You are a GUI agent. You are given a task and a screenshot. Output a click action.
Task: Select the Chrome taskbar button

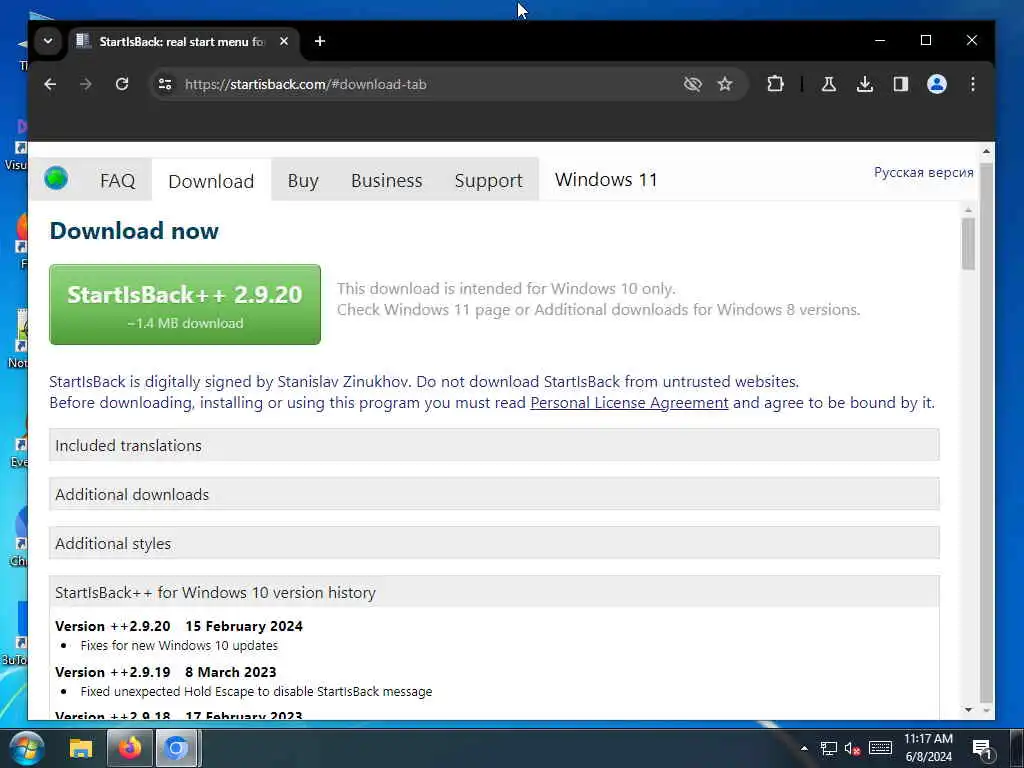pos(176,748)
